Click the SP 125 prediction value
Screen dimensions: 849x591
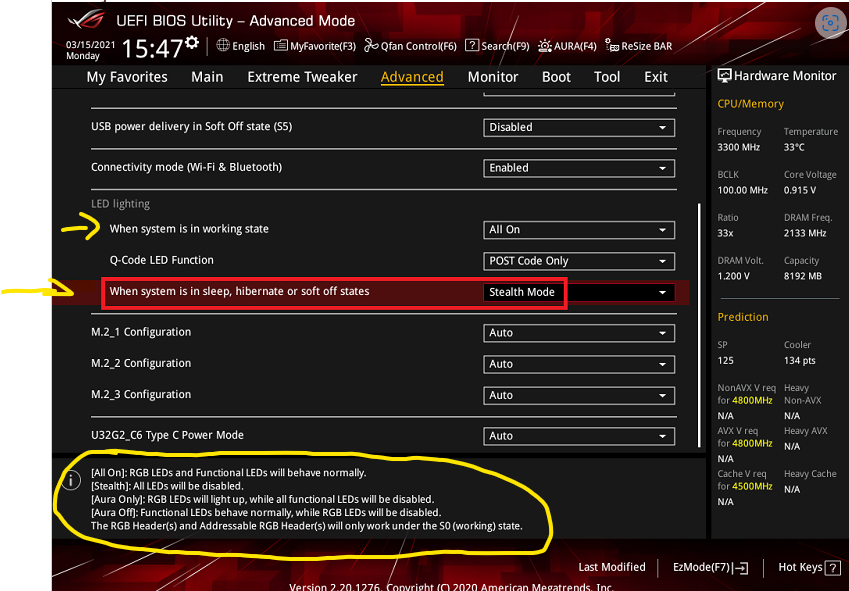tap(724, 360)
